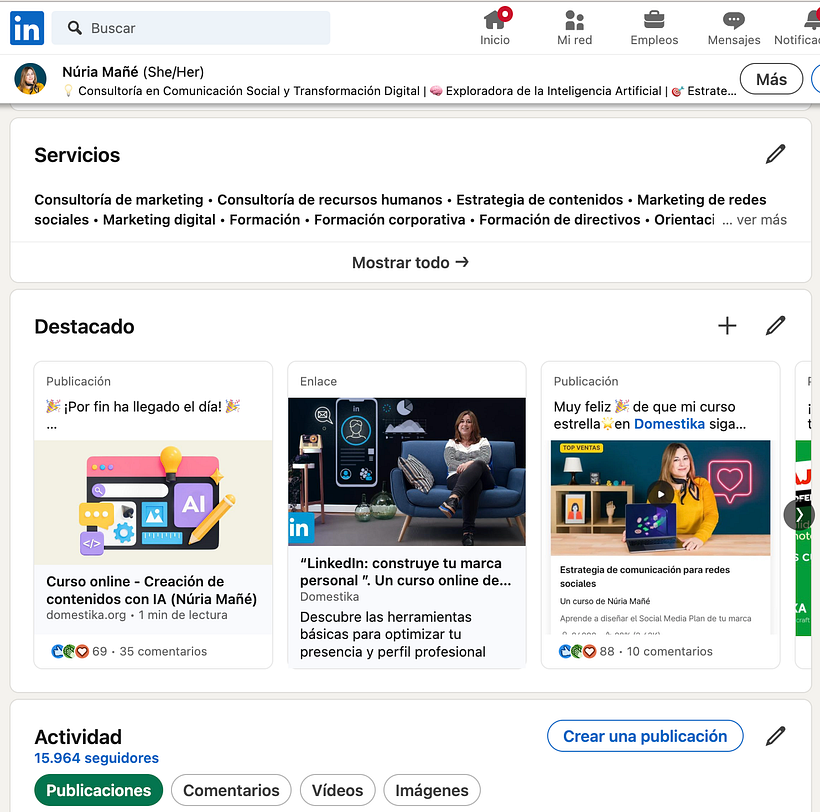Enable the Imágenes activity filter

[431, 790]
